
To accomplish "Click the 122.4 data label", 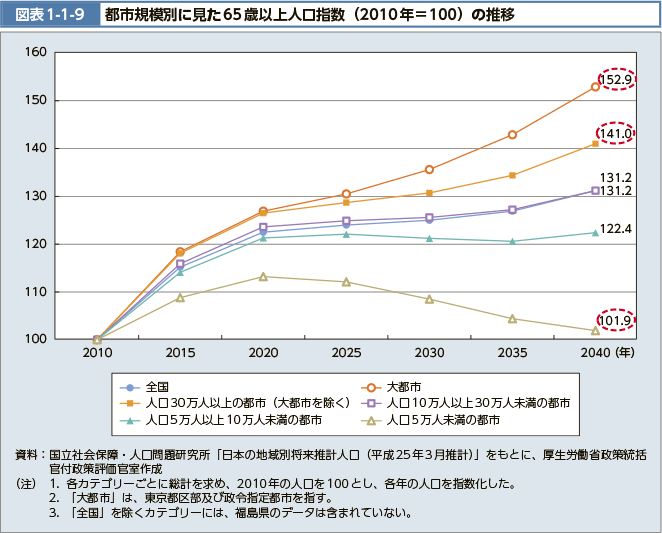I will (616, 229).
